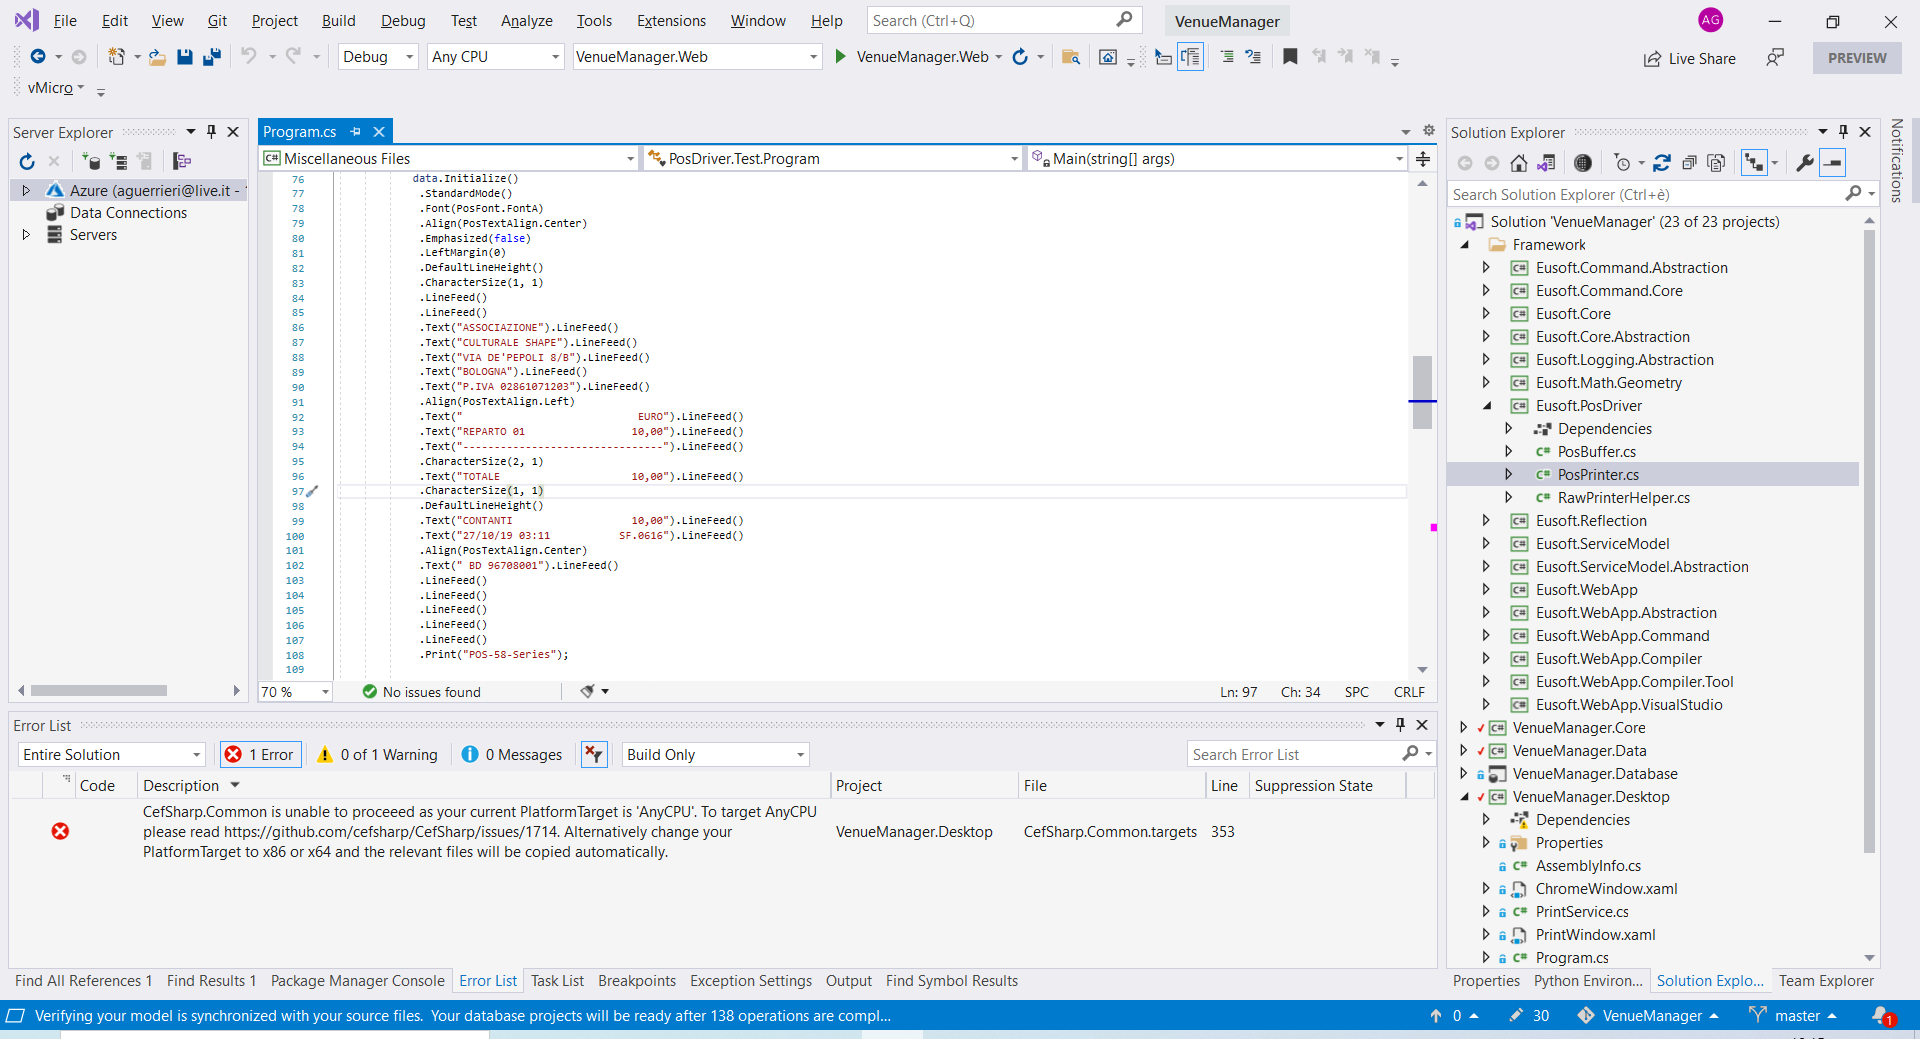This screenshot has height=1039, width=1920.
Task: Click the notifications bell in status bar
Action: pos(1883,1016)
